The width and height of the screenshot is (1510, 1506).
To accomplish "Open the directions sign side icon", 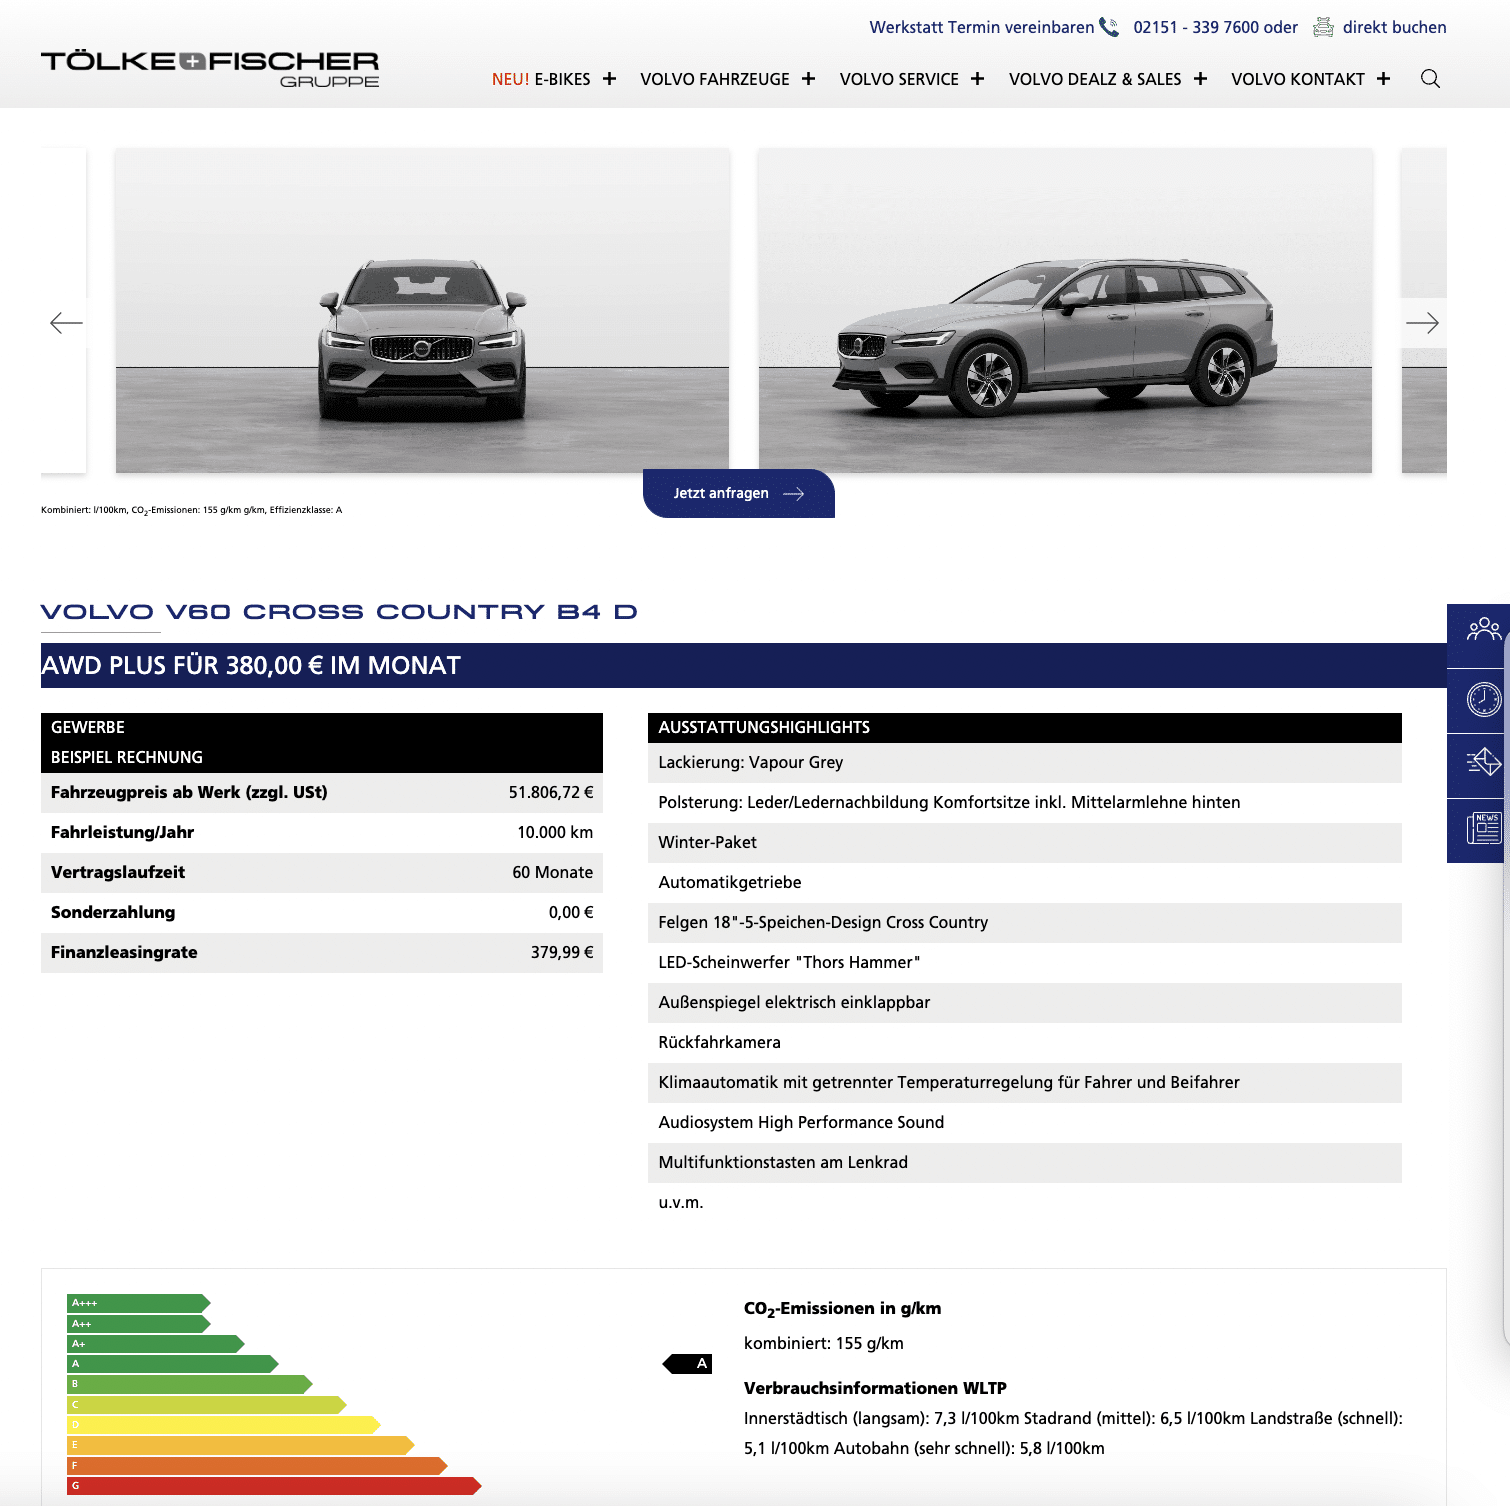I will [x=1483, y=763].
